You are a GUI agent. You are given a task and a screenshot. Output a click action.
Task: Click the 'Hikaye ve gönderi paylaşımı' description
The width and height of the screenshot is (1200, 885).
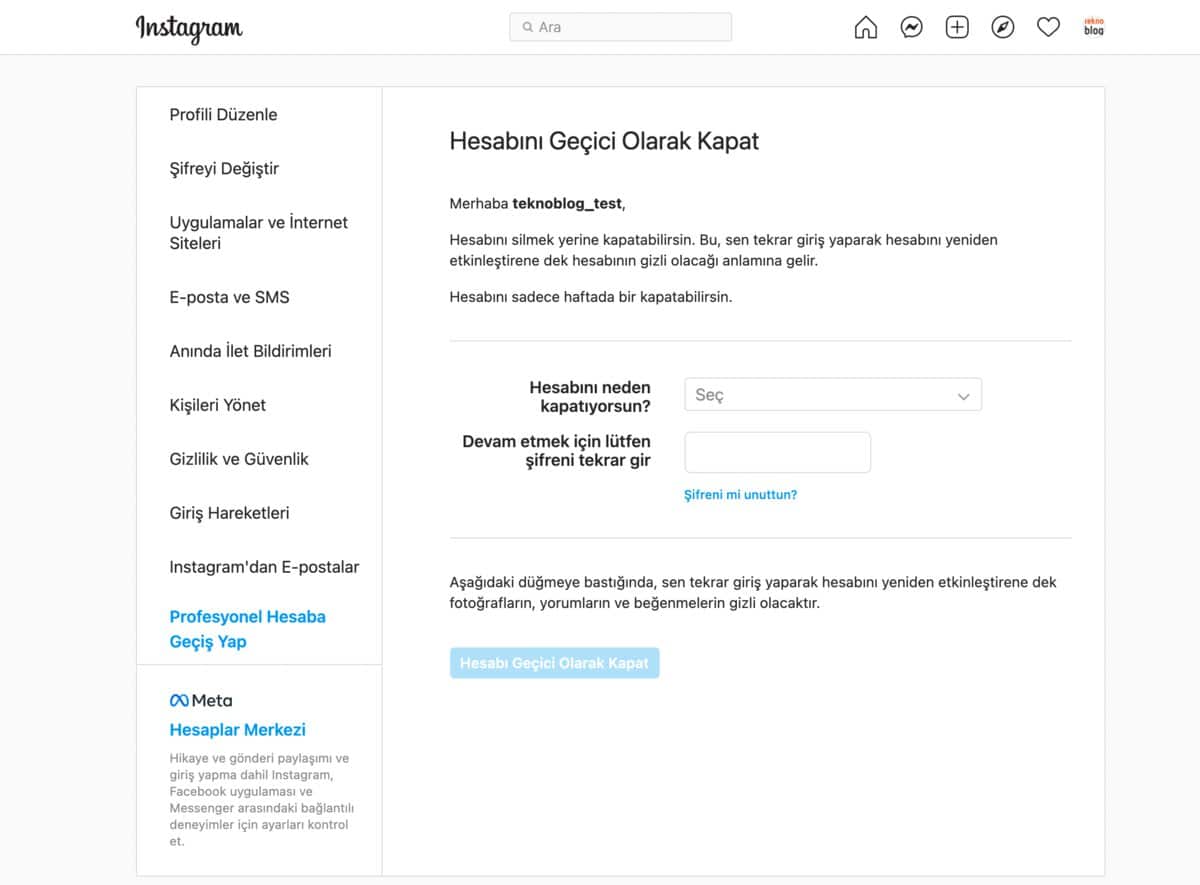click(x=261, y=800)
